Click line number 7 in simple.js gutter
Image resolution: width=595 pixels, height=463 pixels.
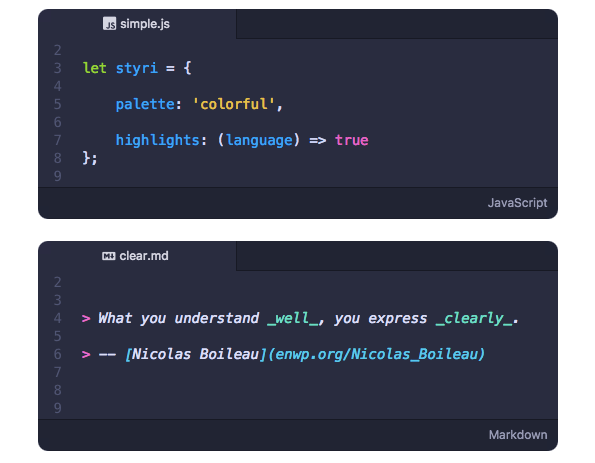pyautogui.click(x=58, y=140)
